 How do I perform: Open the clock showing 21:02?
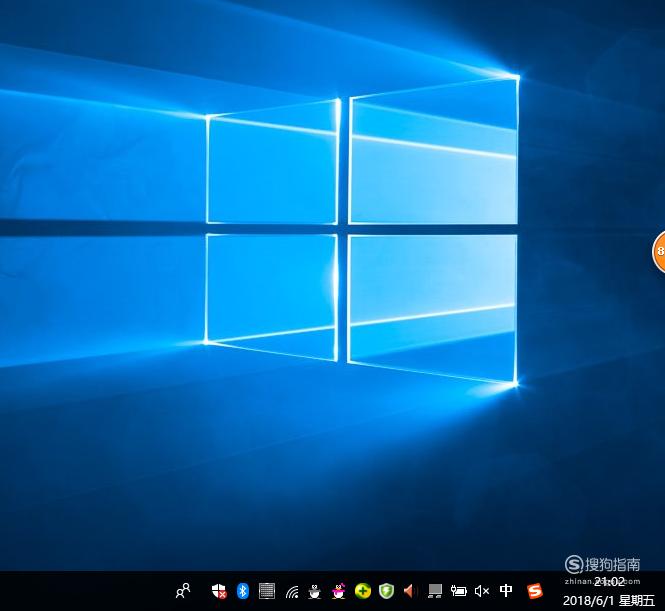tap(609, 582)
